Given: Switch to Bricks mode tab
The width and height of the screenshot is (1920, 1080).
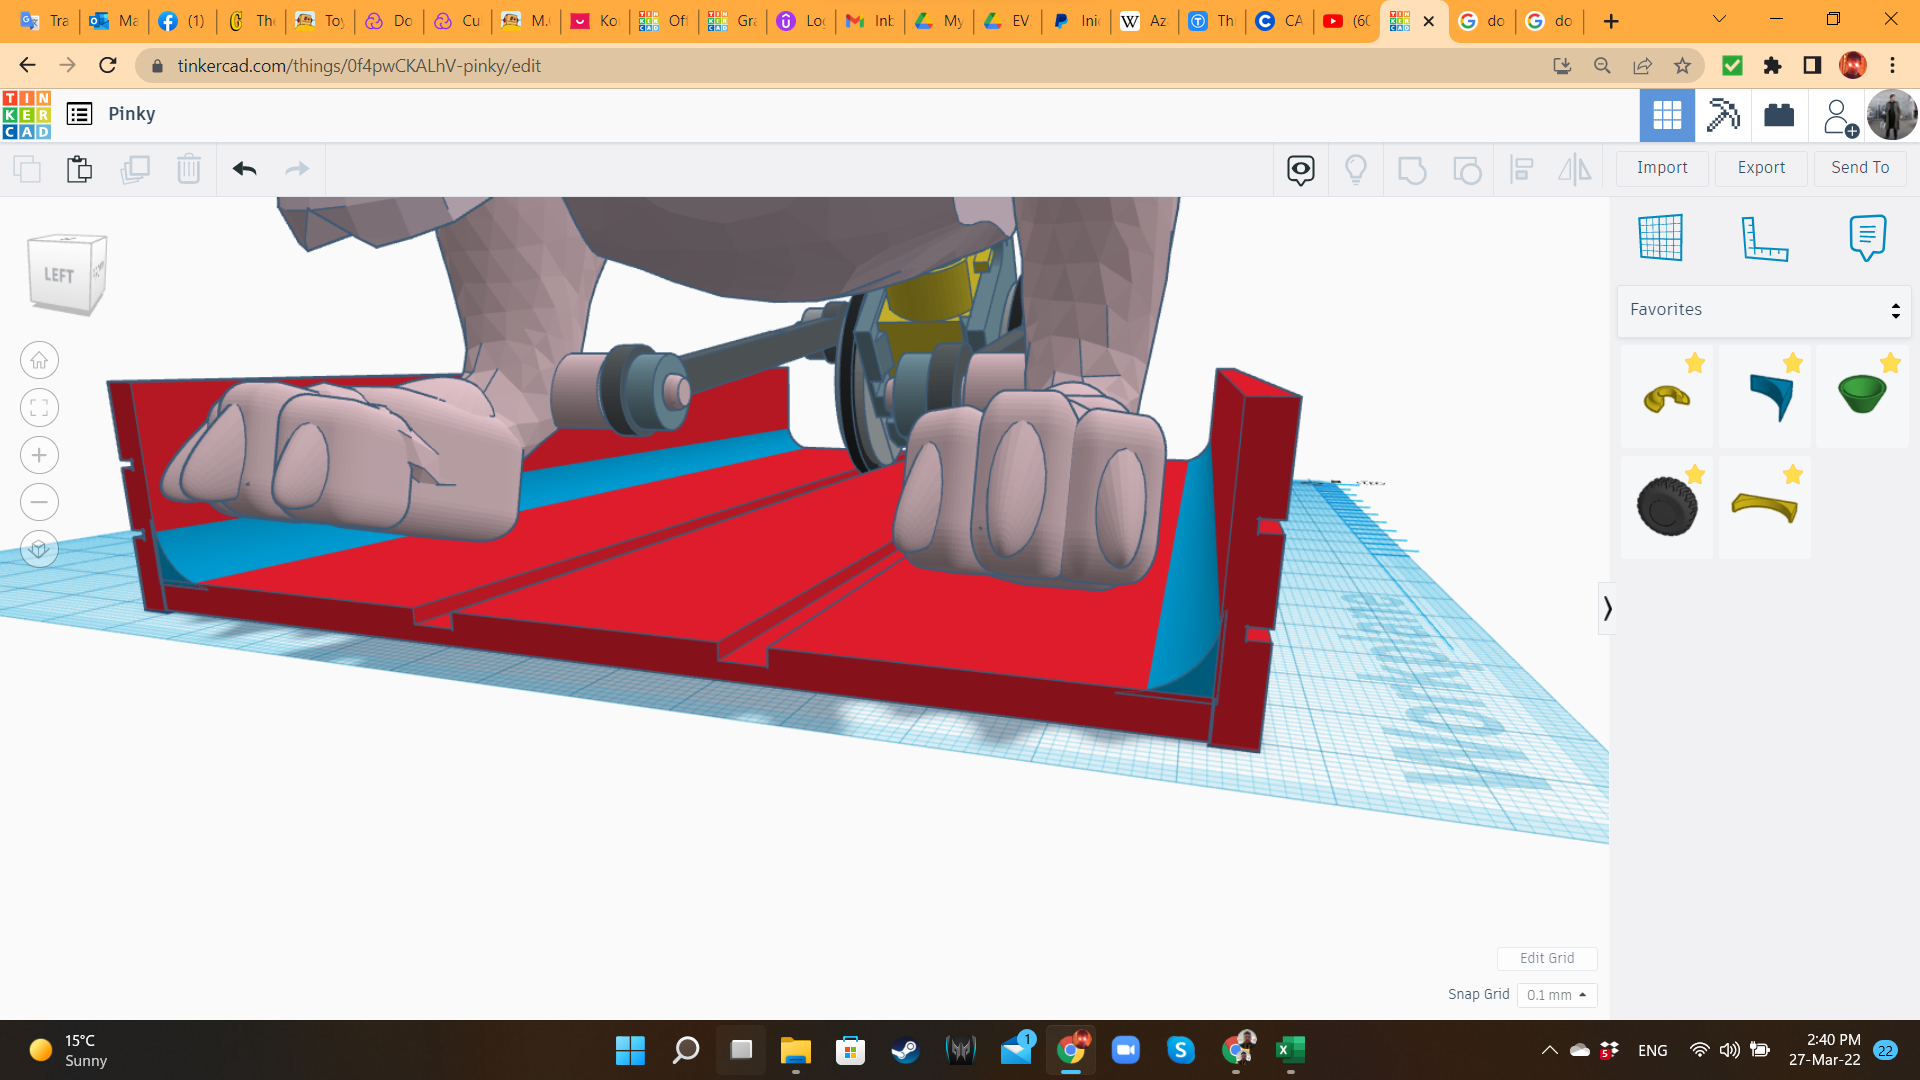Looking at the screenshot, I should tap(1779, 115).
